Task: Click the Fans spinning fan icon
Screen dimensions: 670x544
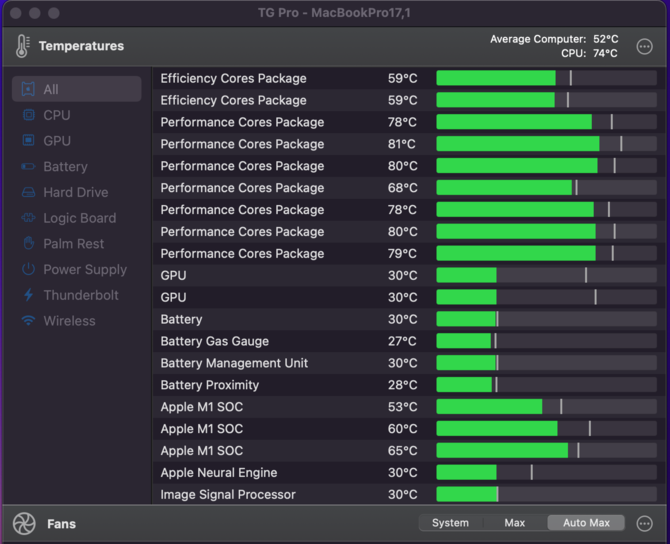Action: coord(24,523)
